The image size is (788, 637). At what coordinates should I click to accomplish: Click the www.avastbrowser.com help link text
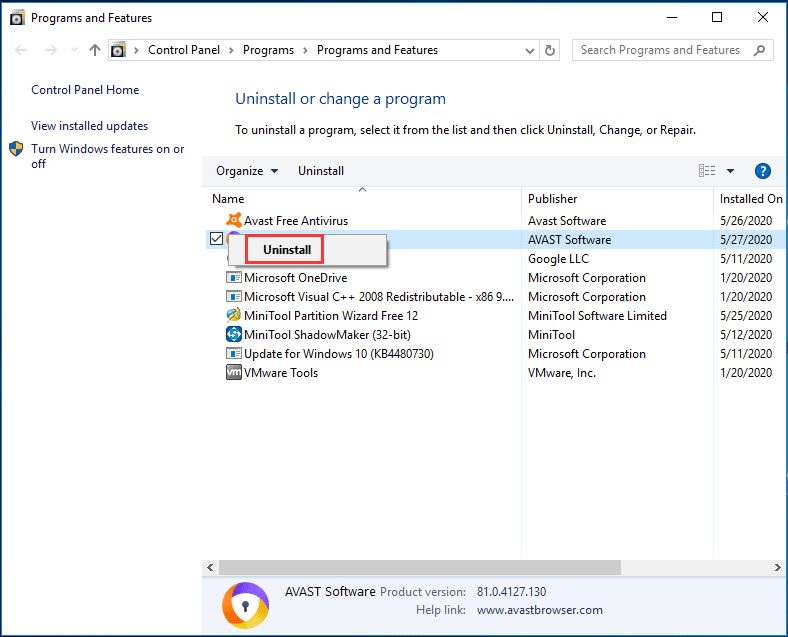540,610
